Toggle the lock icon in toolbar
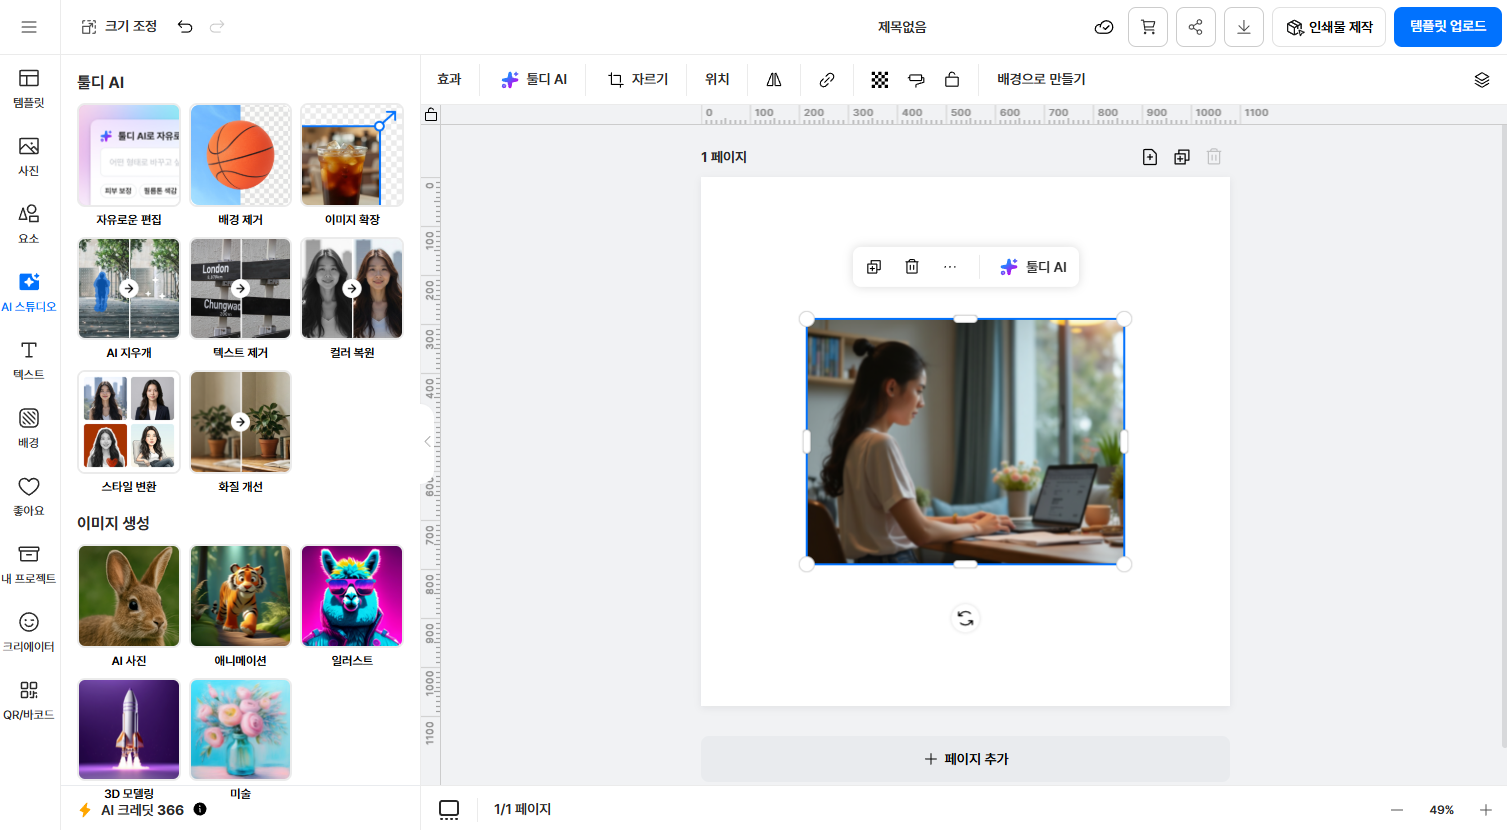1507x830 pixels. pyautogui.click(x=952, y=80)
